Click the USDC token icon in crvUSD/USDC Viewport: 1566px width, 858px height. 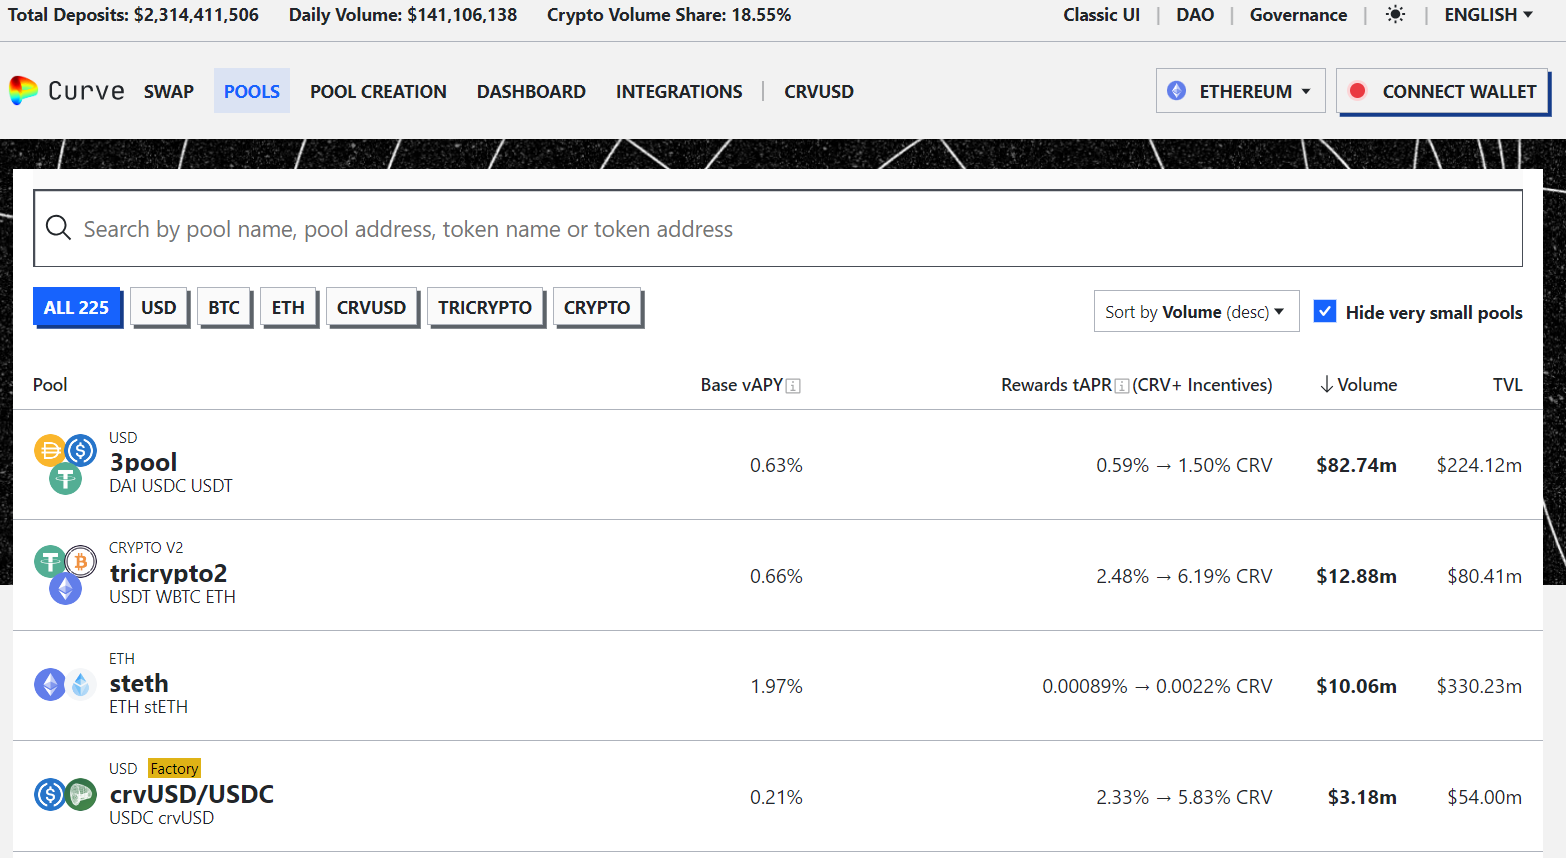click(x=50, y=795)
